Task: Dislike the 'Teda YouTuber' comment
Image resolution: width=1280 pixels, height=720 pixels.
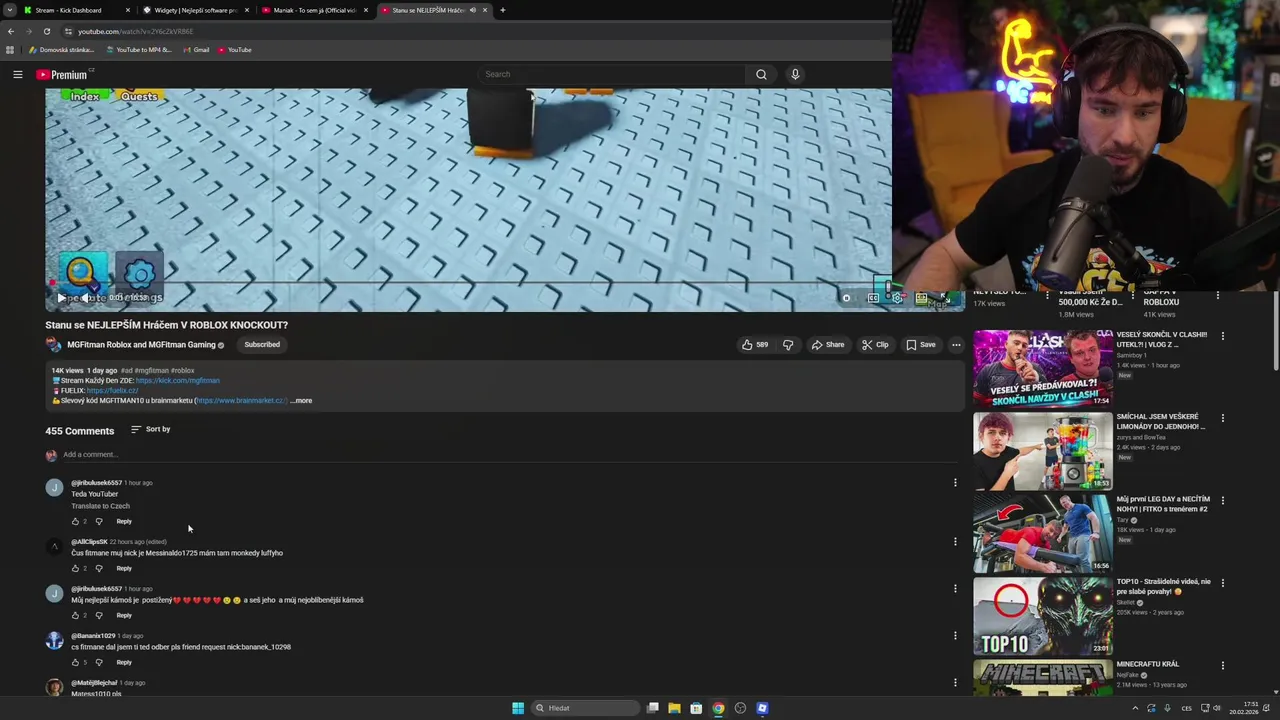Action: pyautogui.click(x=98, y=522)
